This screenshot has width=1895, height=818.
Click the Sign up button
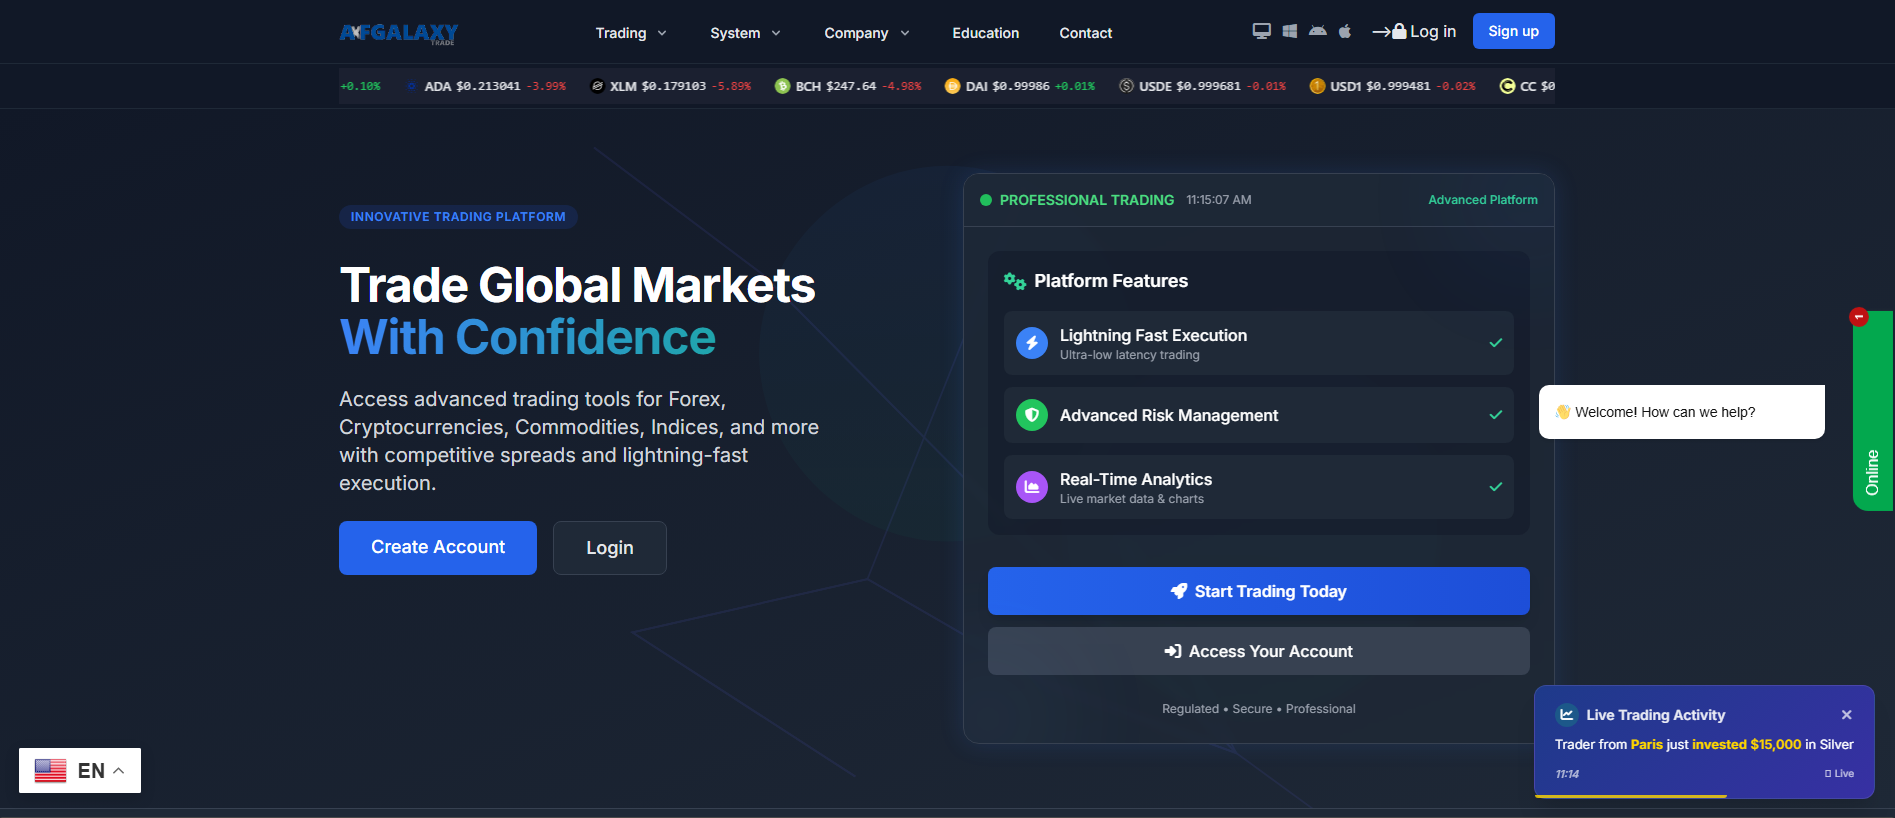point(1513,31)
